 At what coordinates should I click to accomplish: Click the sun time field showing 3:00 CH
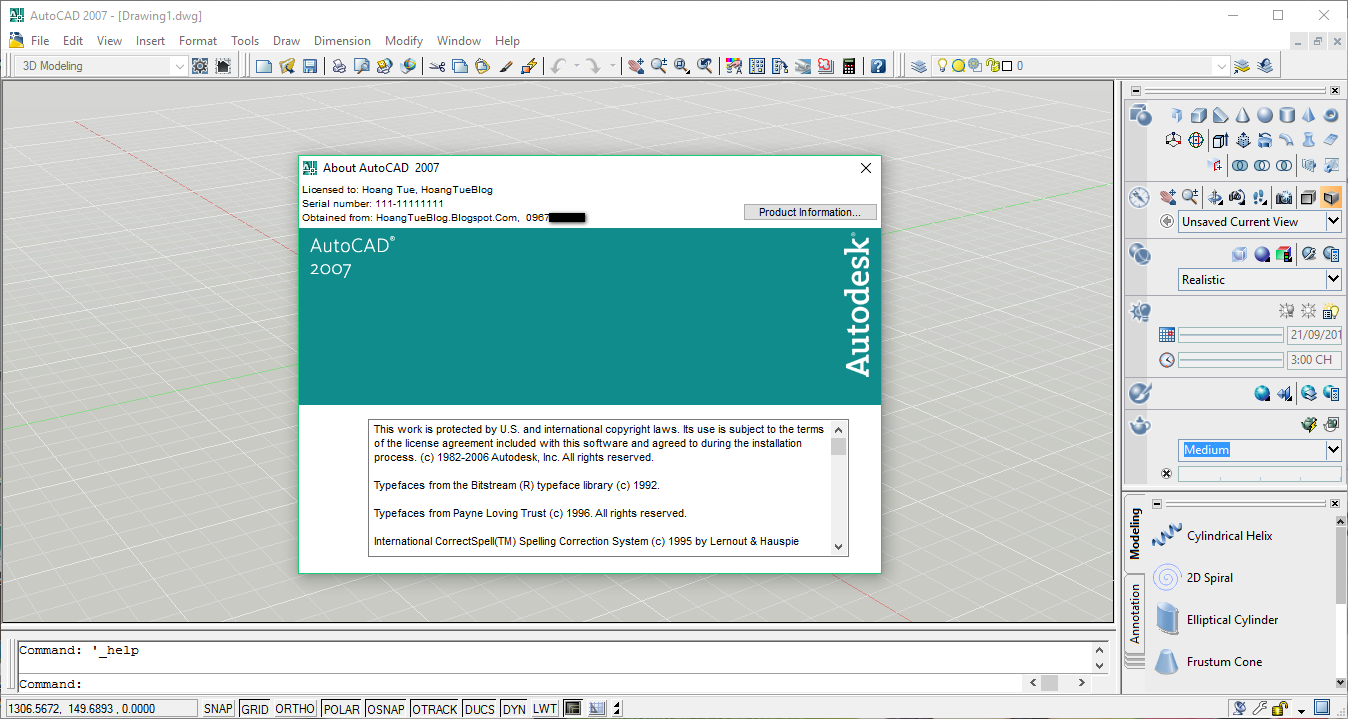(x=1314, y=360)
